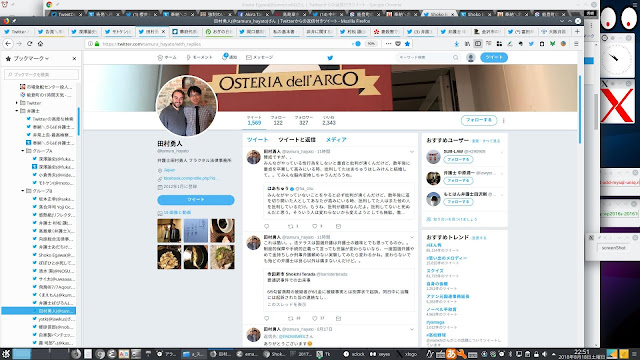Click ツイート button under profile bio

pos(196,200)
